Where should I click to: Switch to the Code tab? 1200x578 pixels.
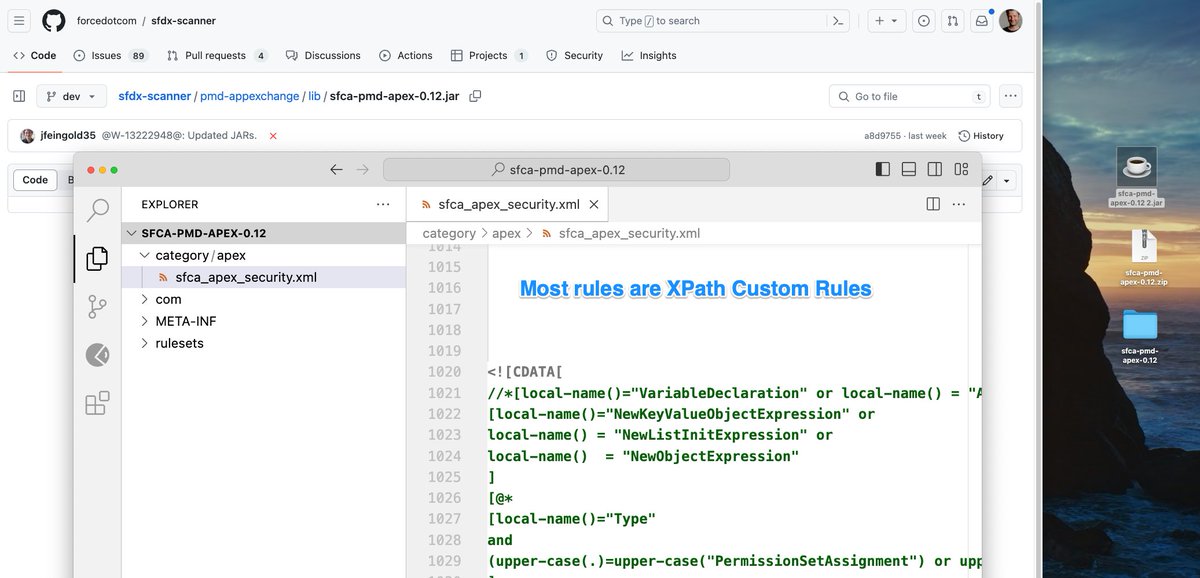pyautogui.click(x=34, y=56)
